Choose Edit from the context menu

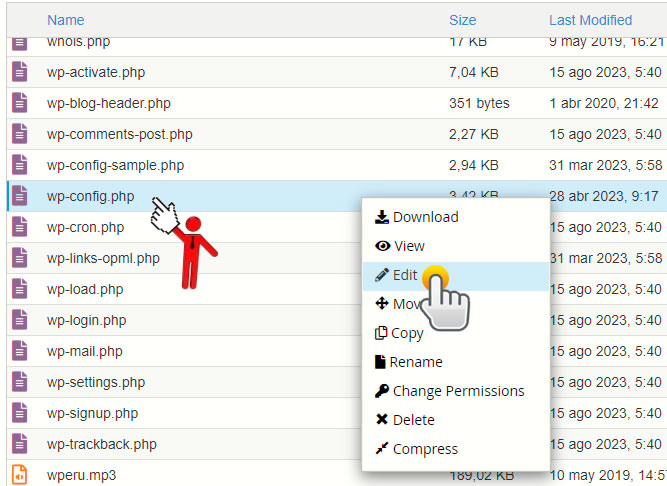tap(404, 275)
